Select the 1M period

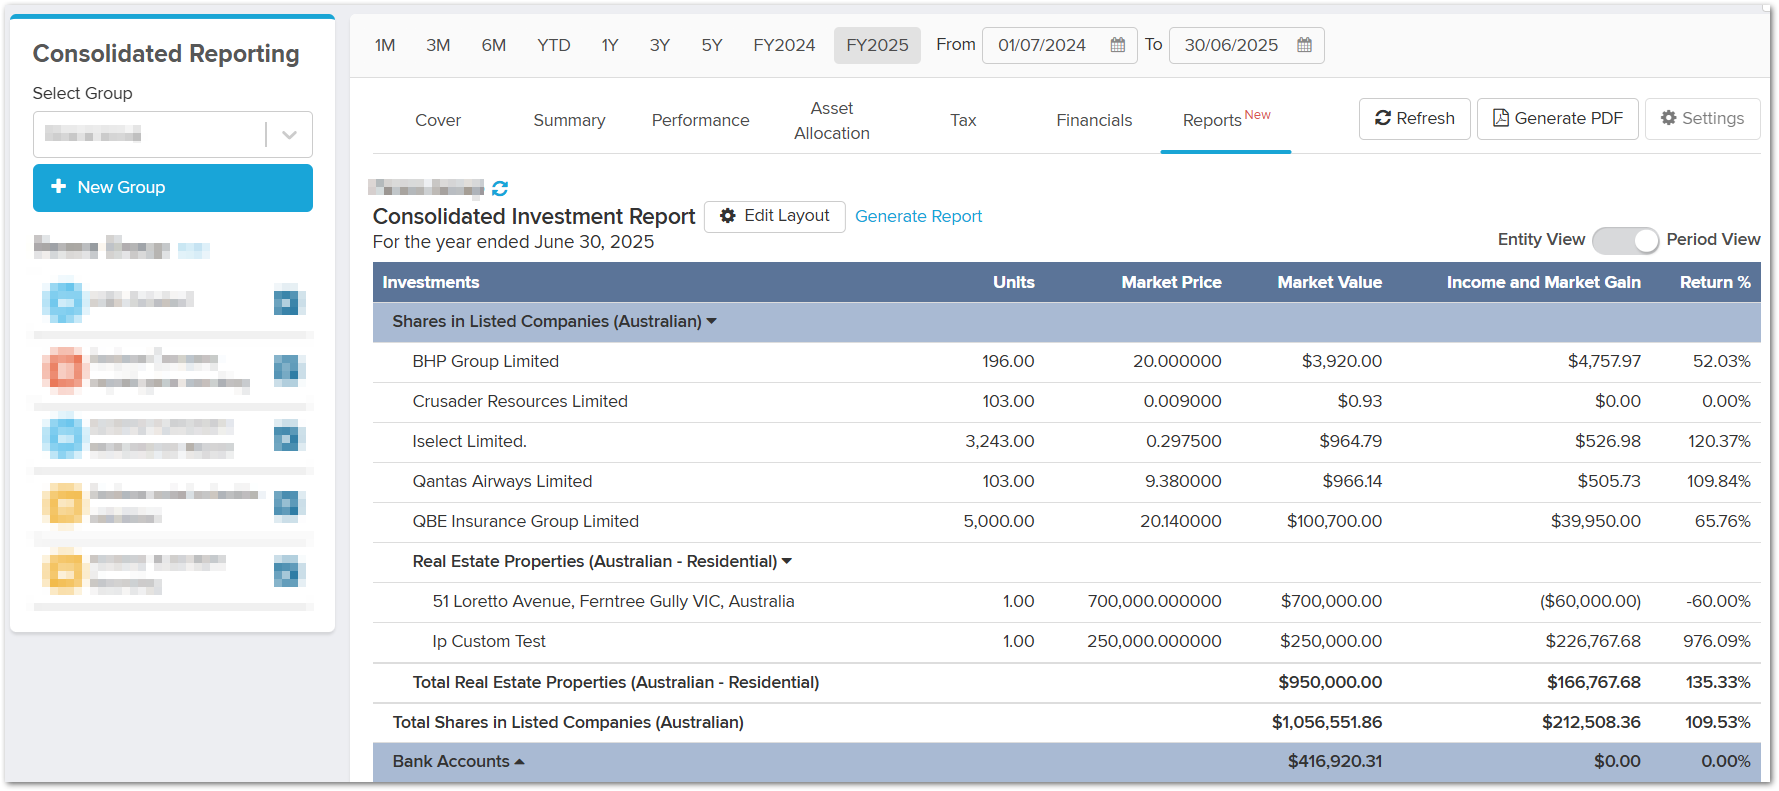[x=385, y=45]
